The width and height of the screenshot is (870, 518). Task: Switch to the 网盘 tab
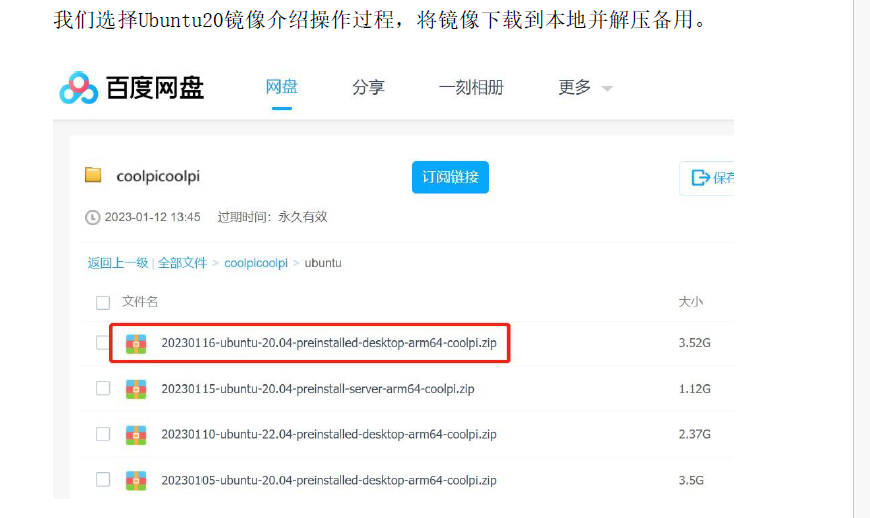point(282,87)
